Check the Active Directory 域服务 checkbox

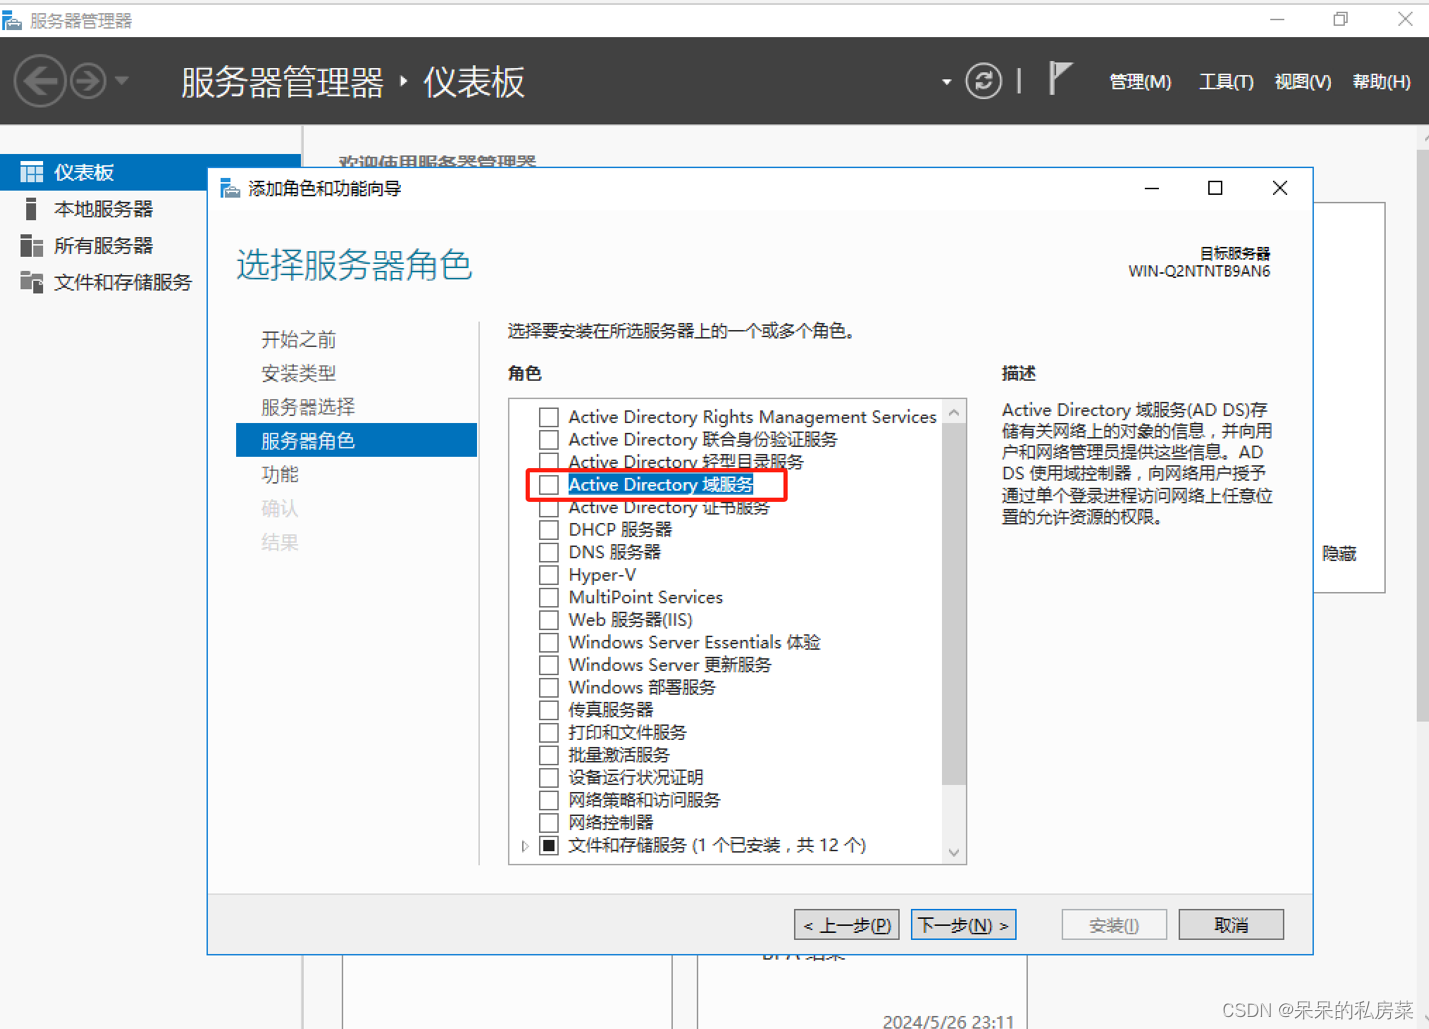point(549,485)
